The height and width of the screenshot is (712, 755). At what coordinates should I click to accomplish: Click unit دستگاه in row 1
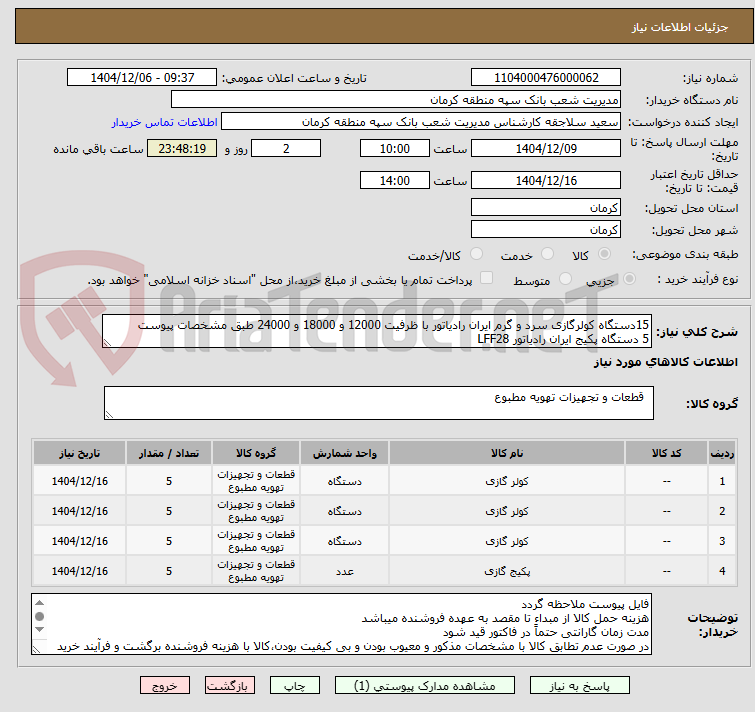pyautogui.click(x=345, y=481)
